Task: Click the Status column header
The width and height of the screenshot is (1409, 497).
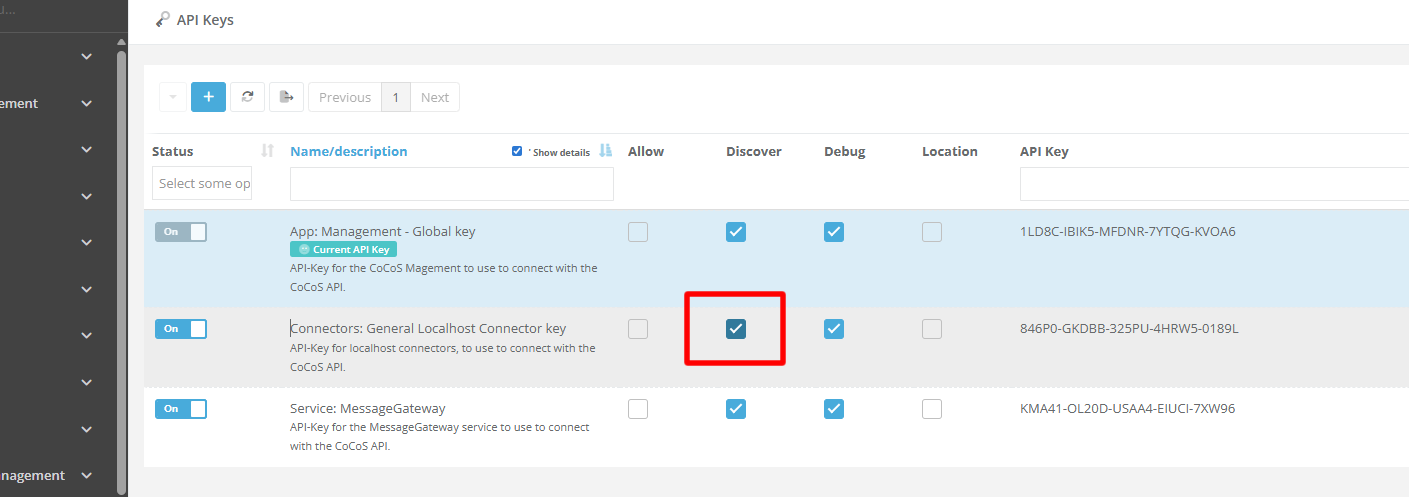Action: click(173, 151)
